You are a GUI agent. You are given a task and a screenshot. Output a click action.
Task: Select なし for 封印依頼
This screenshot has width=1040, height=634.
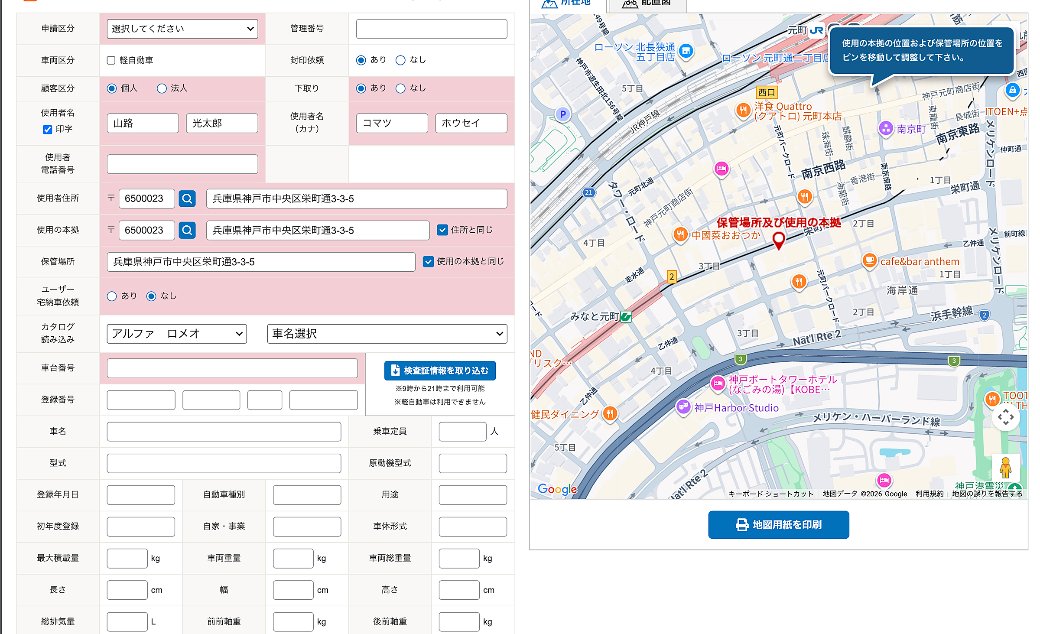[x=401, y=60]
